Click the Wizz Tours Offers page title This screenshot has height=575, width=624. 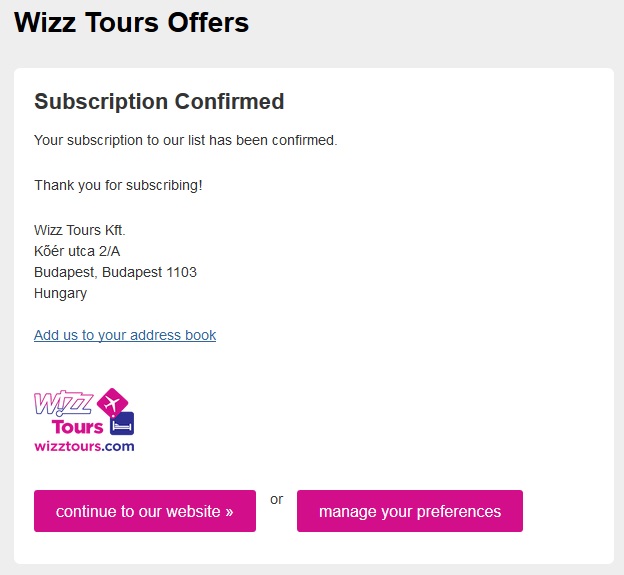point(131,22)
